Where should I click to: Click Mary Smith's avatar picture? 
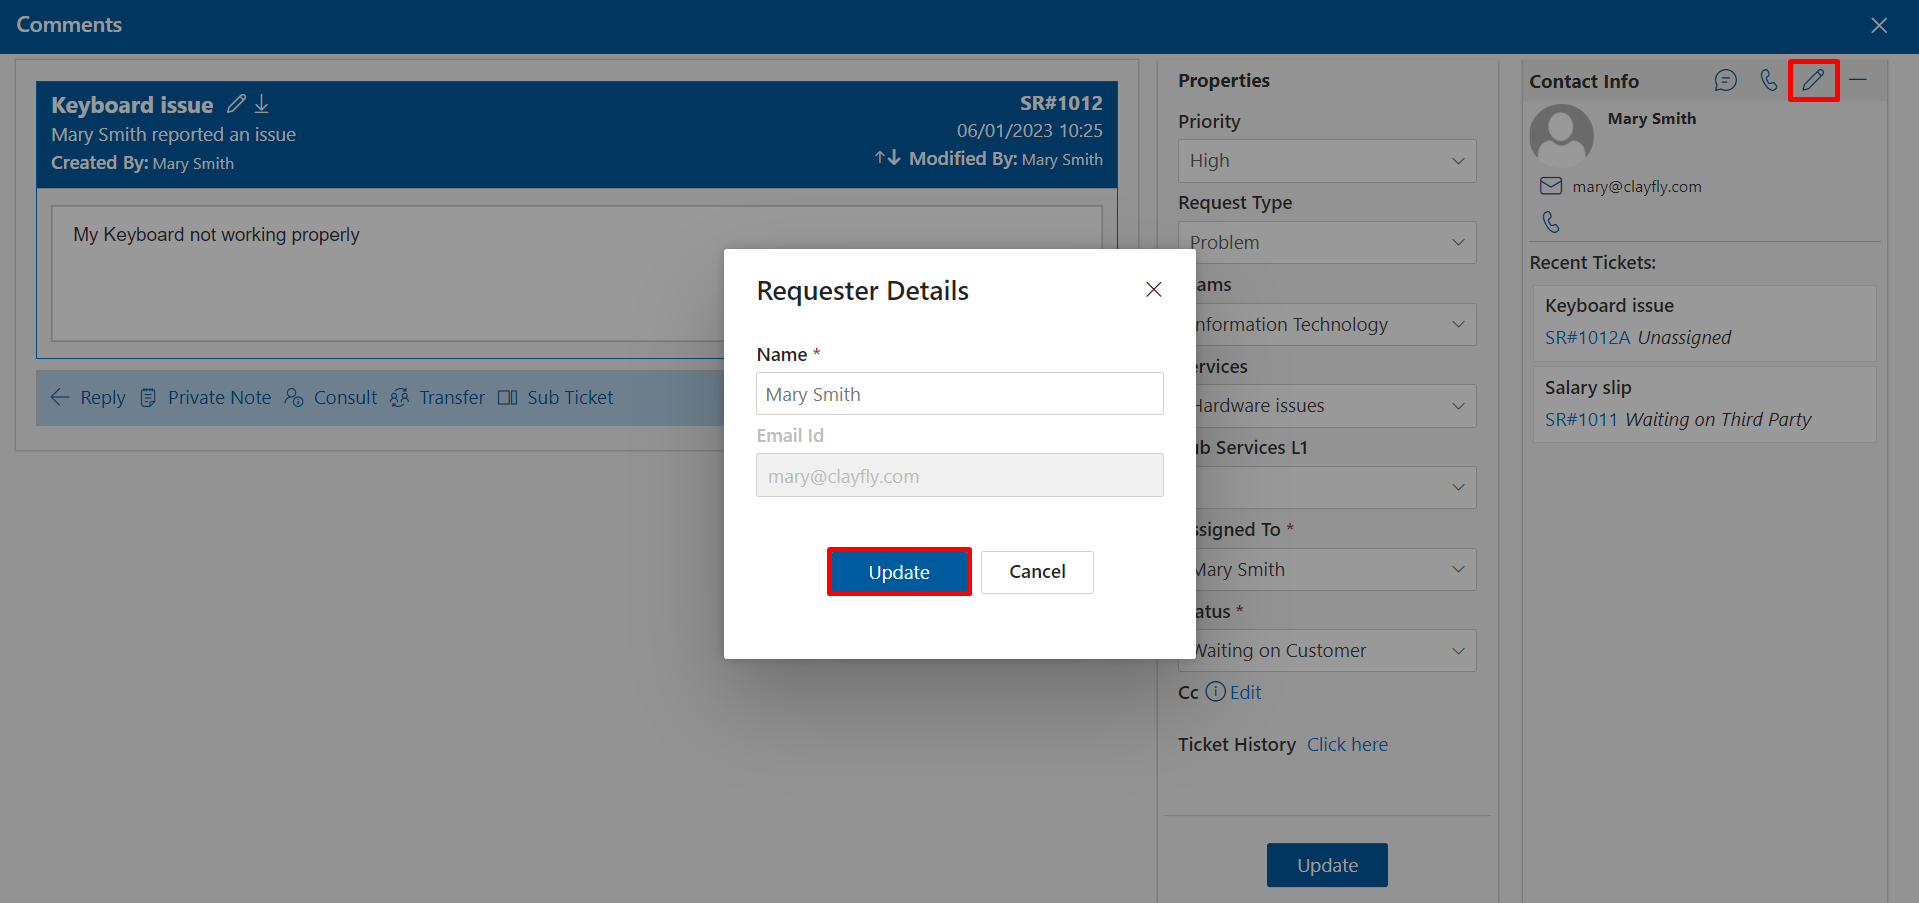[x=1561, y=135]
